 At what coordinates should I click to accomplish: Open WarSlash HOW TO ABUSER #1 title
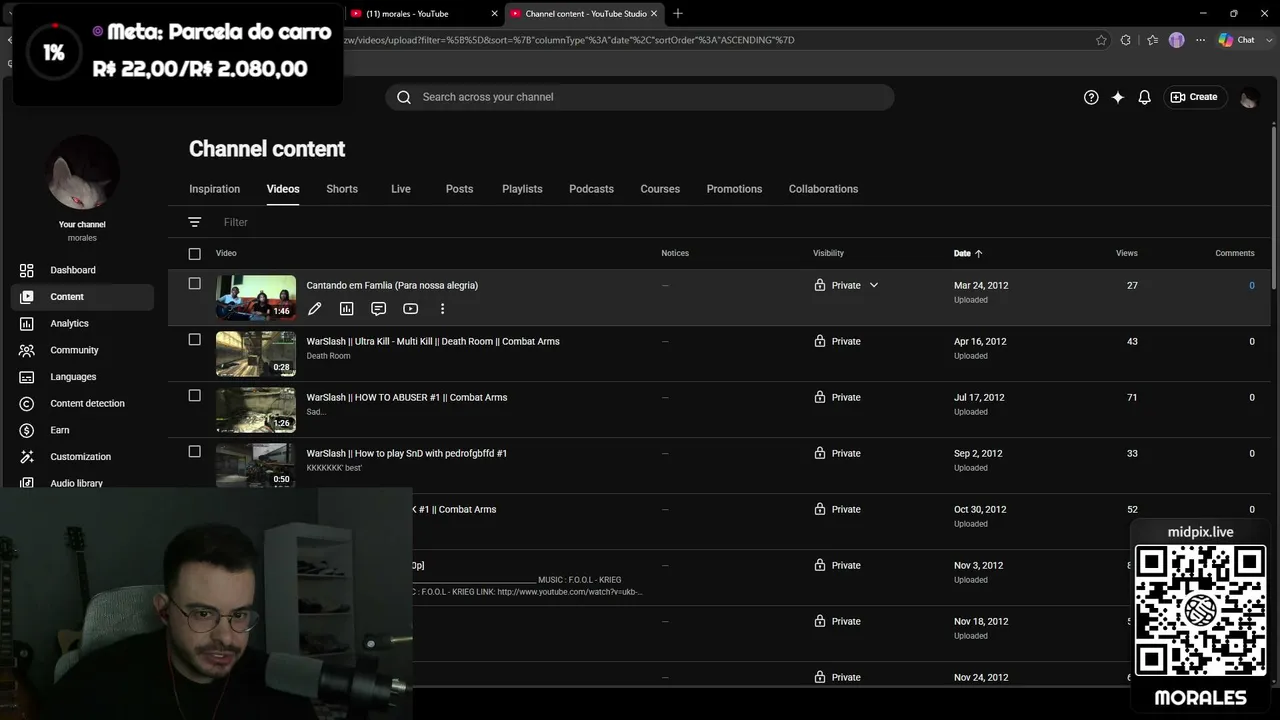407,397
